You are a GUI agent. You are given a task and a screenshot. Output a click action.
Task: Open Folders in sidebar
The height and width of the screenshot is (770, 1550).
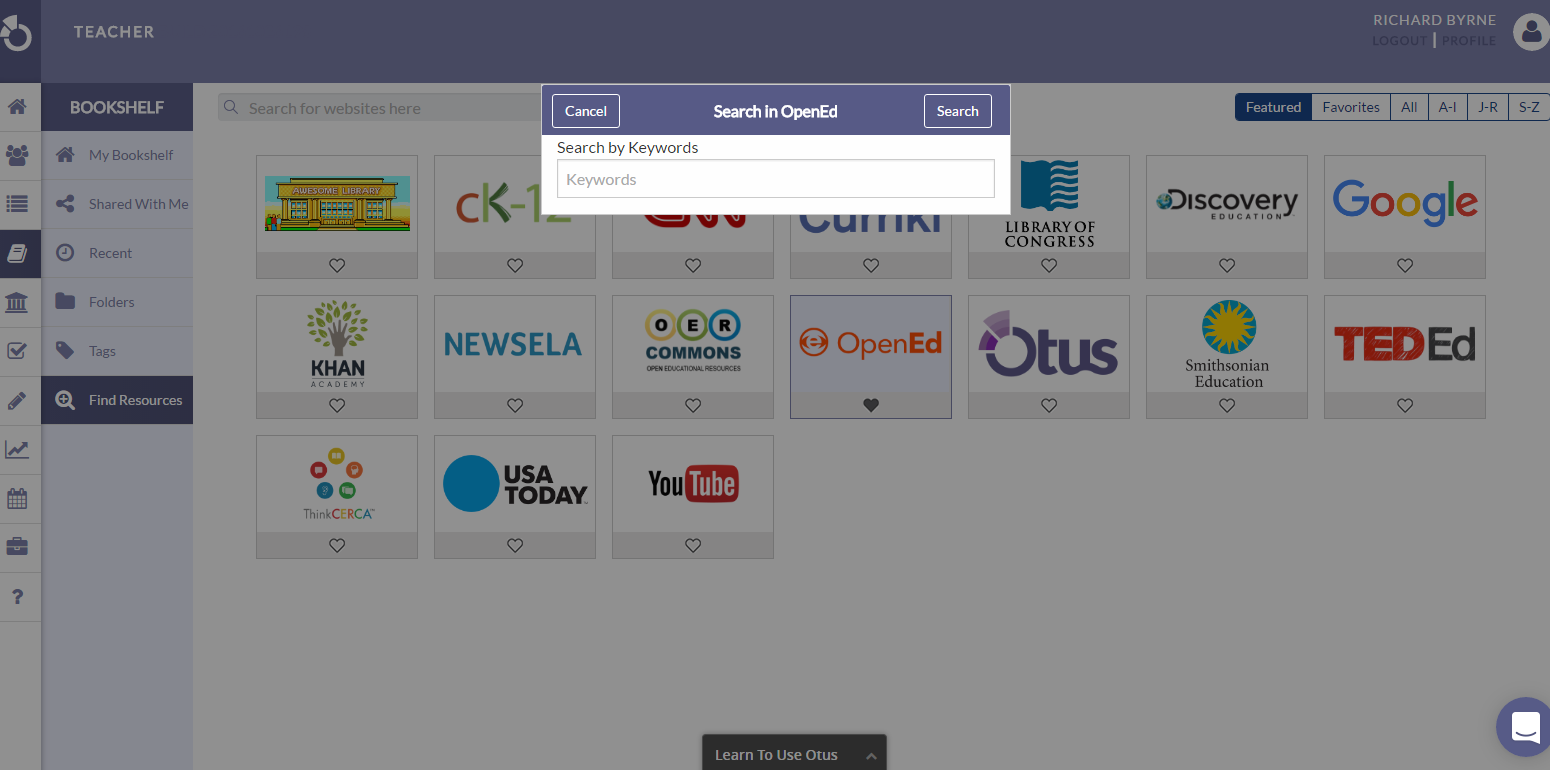[x=117, y=302]
